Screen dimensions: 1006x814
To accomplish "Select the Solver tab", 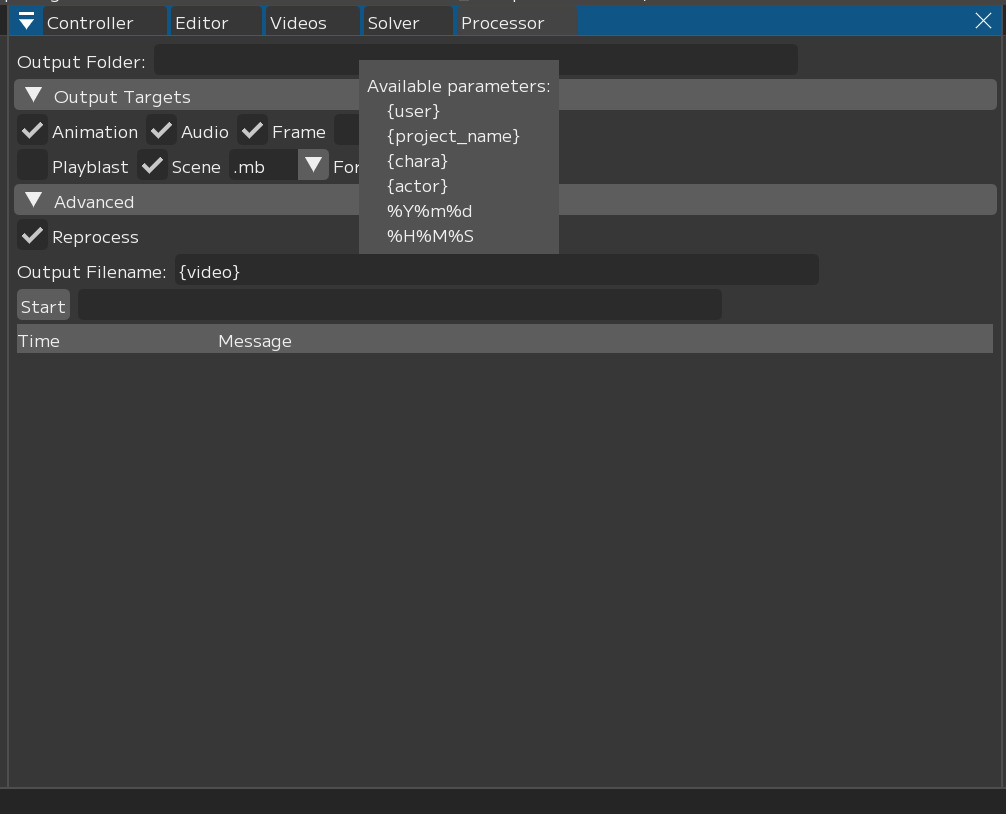I will click(393, 22).
